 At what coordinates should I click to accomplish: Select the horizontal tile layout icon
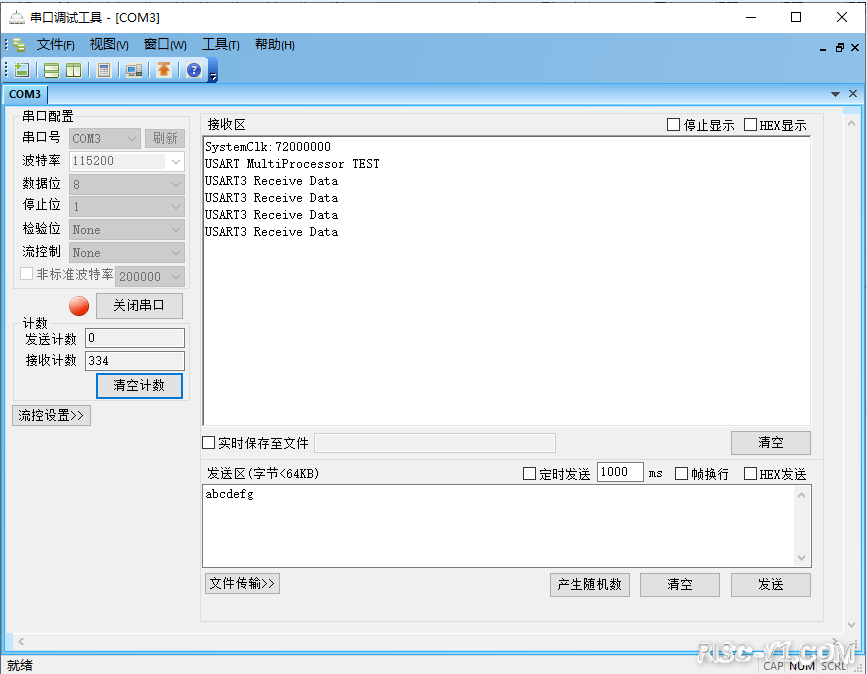pyautogui.click(x=51, y=70)
